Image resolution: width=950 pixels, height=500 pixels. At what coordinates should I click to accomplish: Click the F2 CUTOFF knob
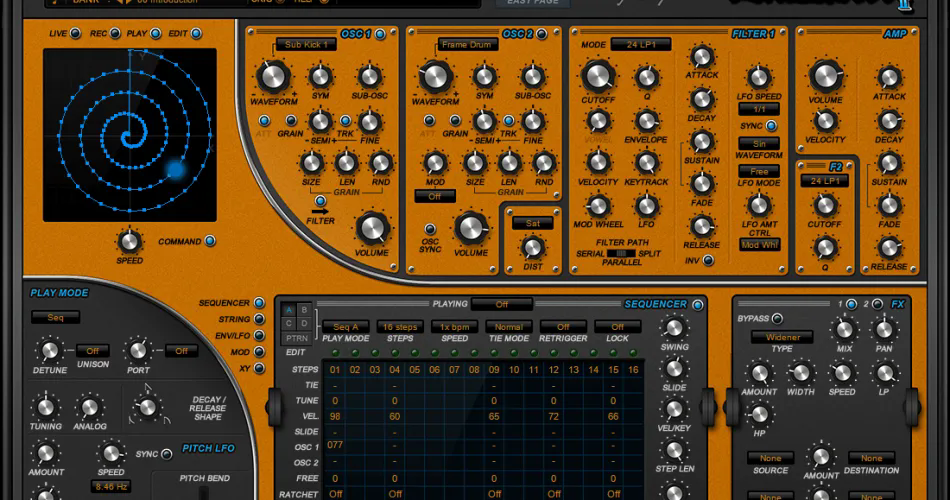[x=825, y=205]
